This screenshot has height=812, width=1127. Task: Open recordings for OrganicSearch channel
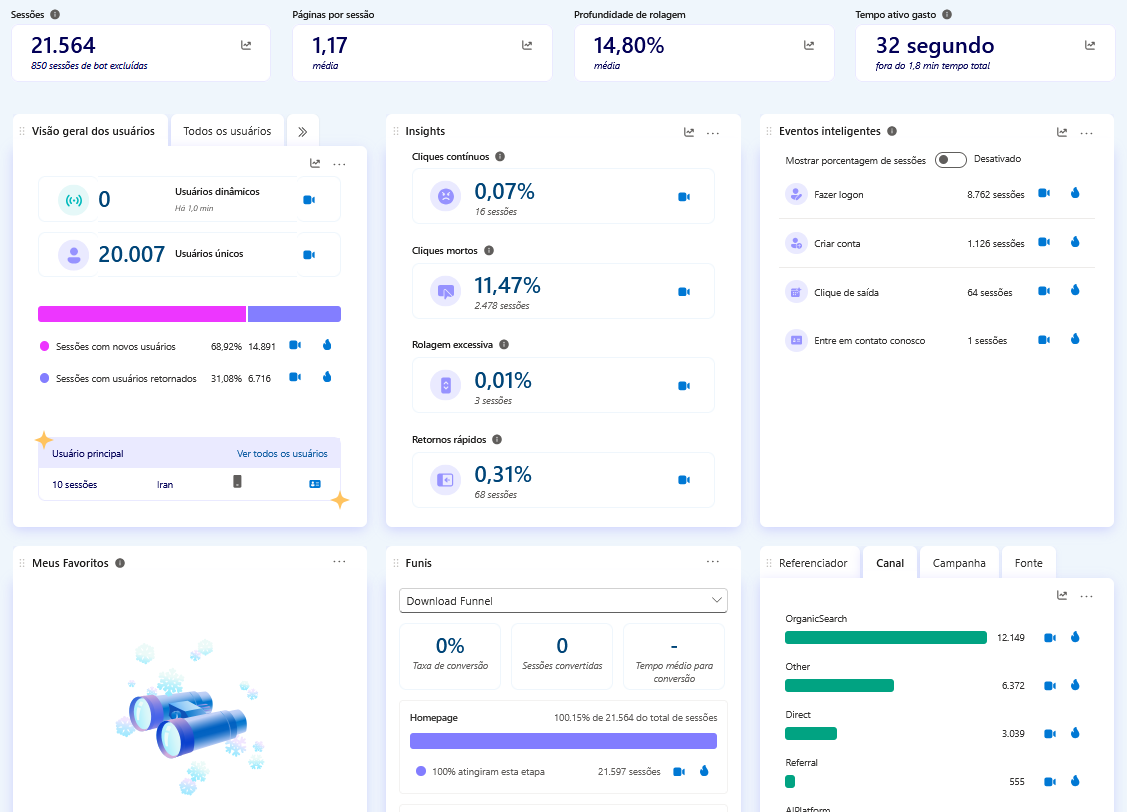1050,637
